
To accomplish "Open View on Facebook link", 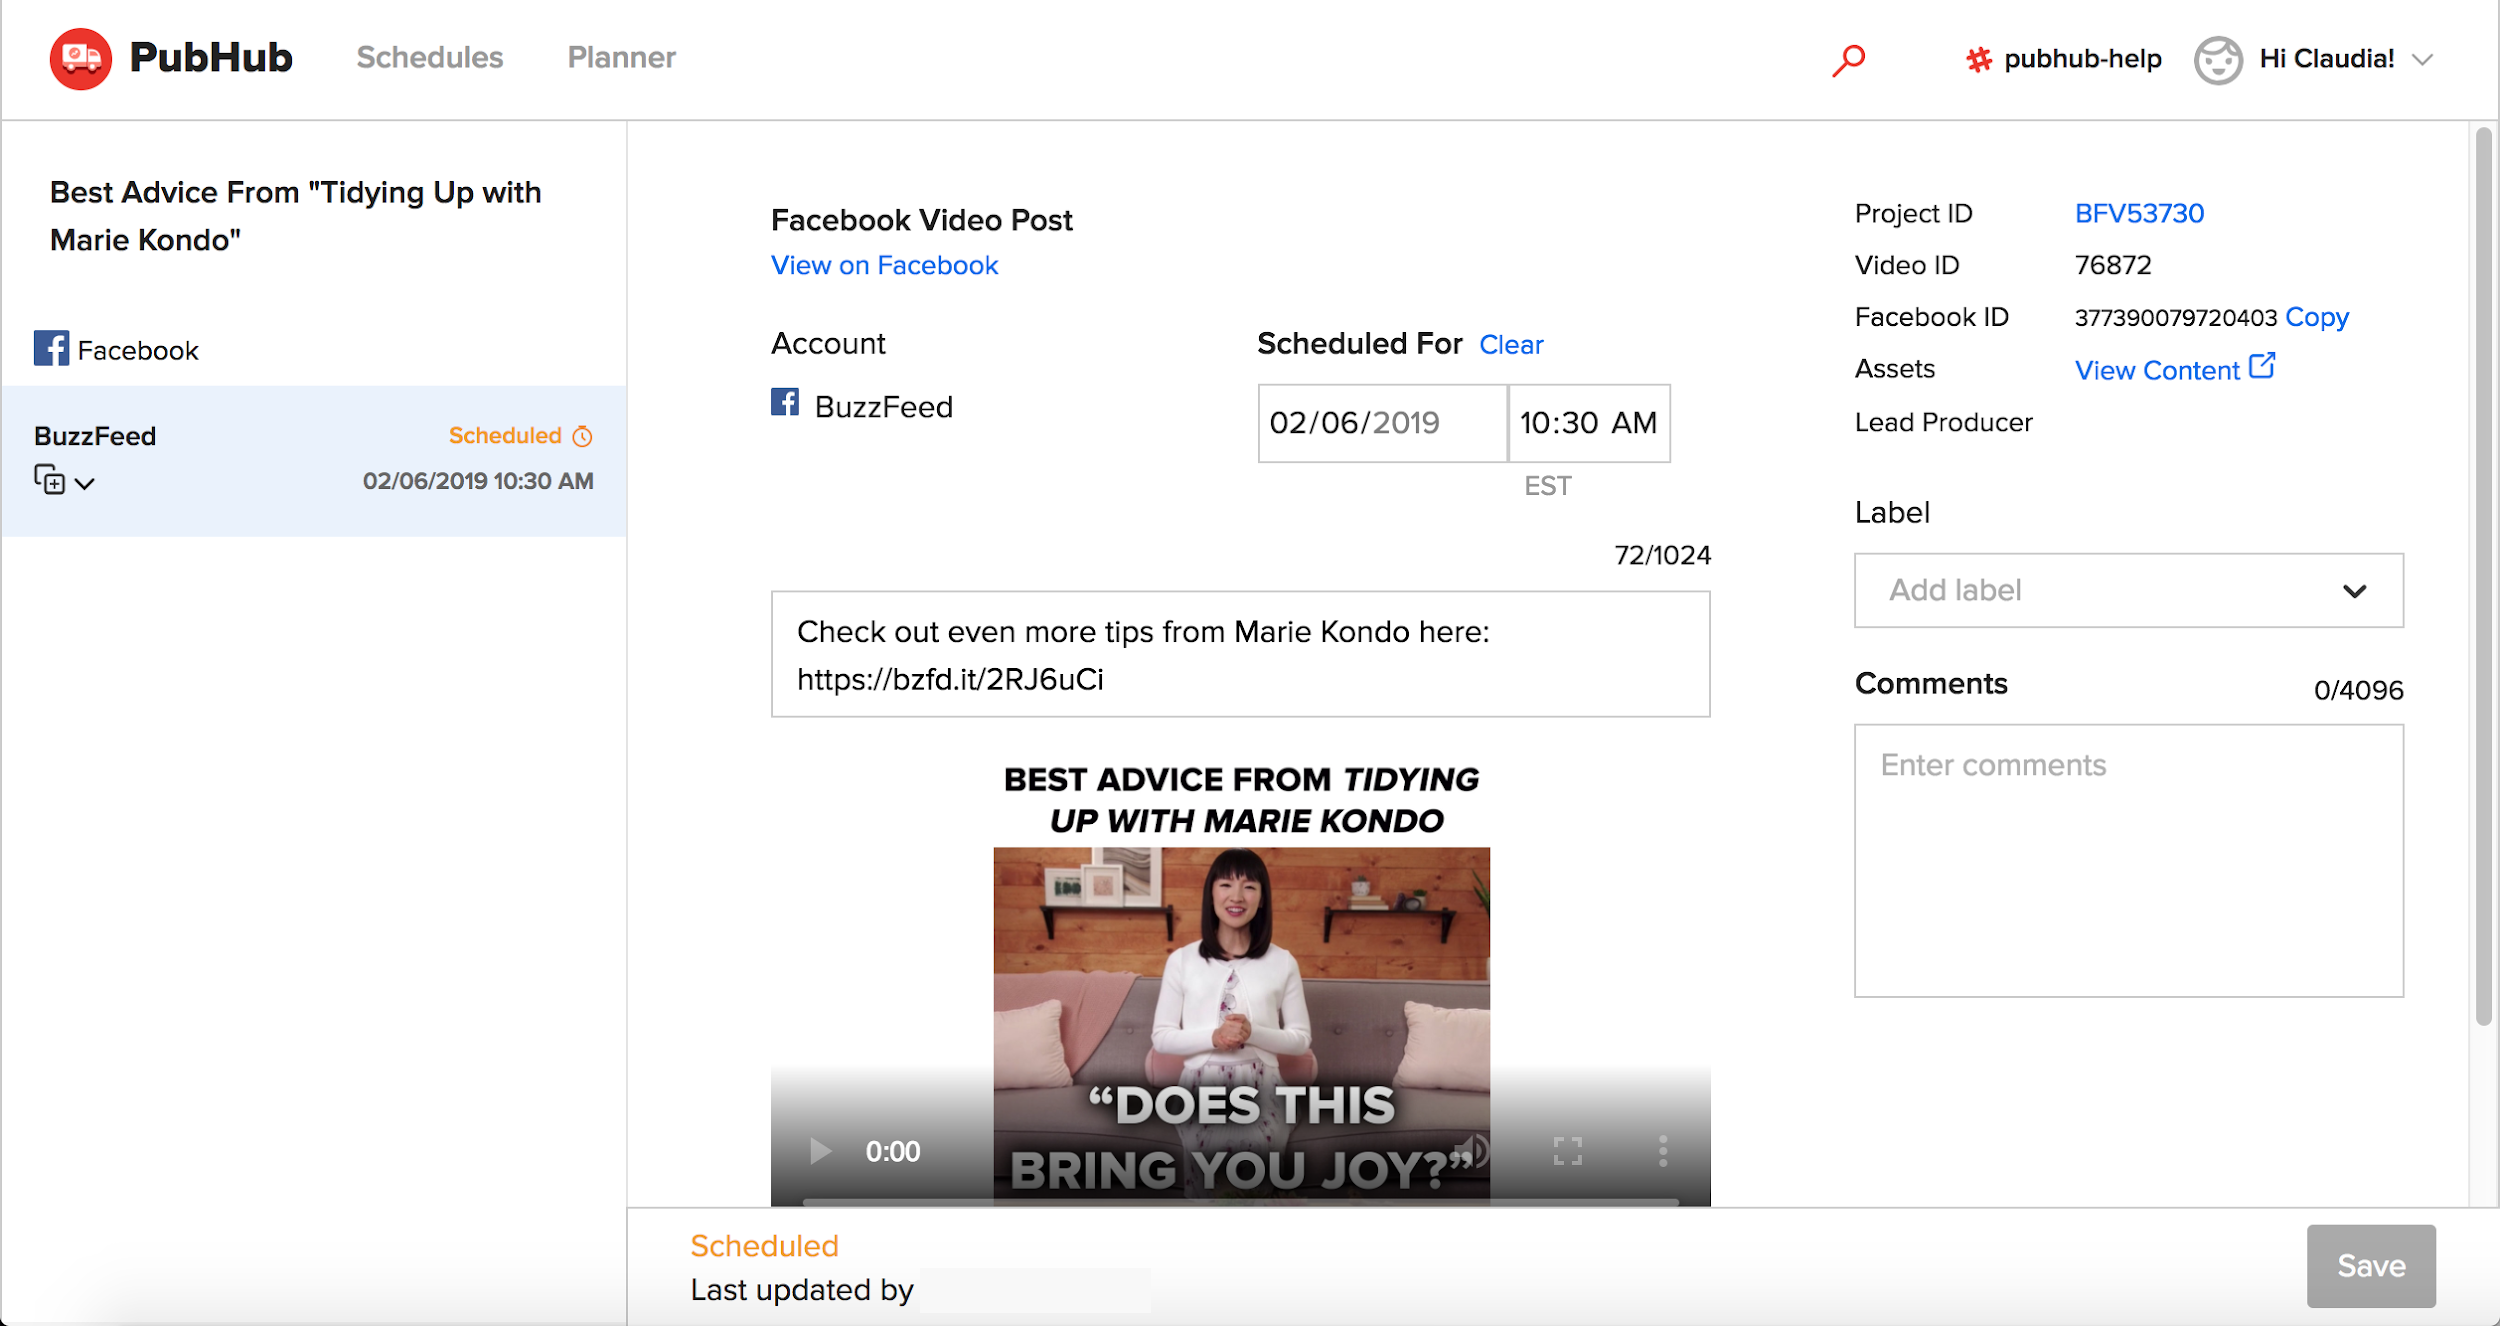I will 884,265.
